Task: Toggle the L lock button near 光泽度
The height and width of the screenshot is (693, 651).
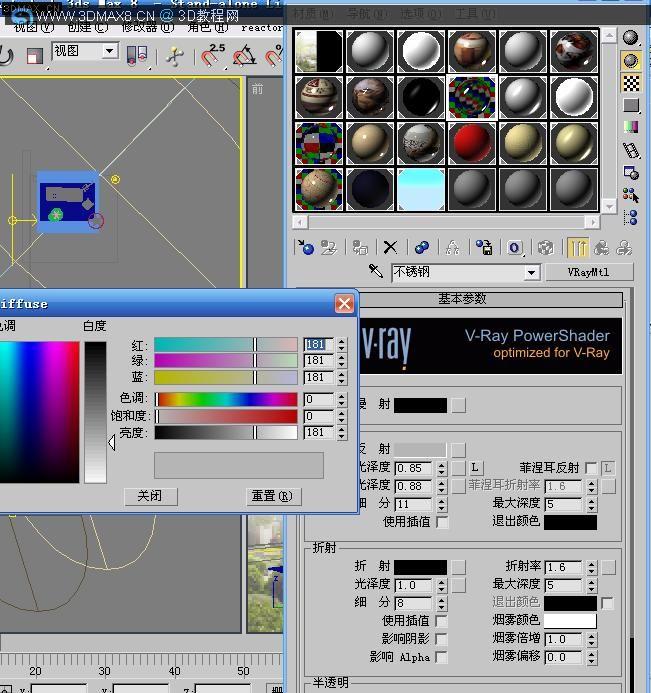Action: point(476,468)
